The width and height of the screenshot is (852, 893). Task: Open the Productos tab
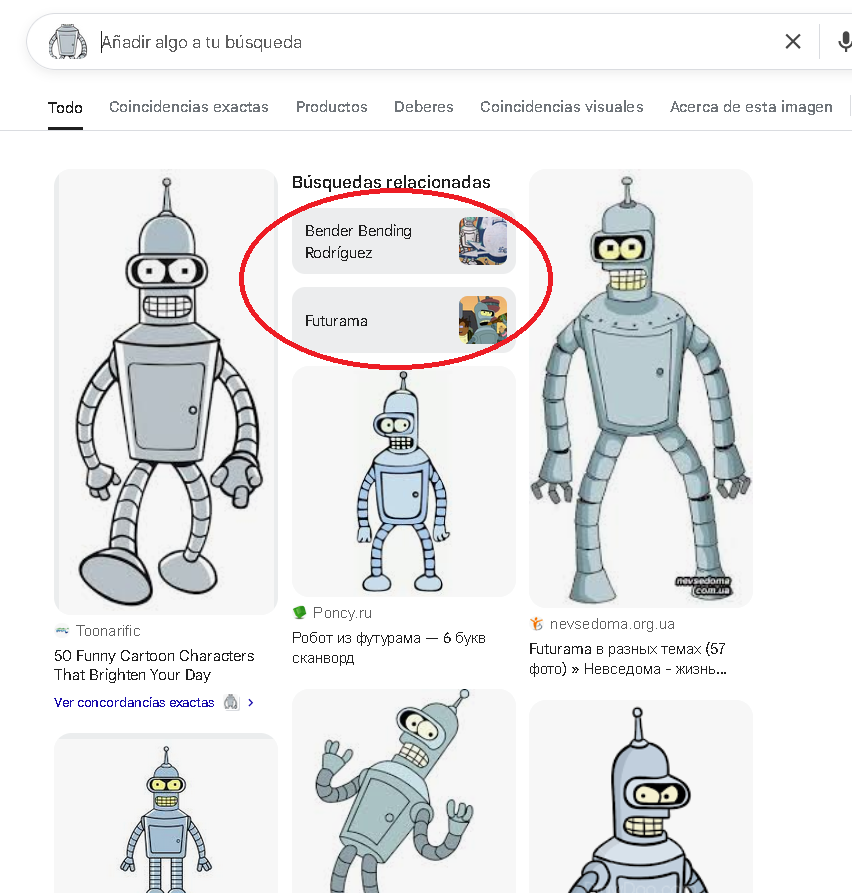click(331, 106)
